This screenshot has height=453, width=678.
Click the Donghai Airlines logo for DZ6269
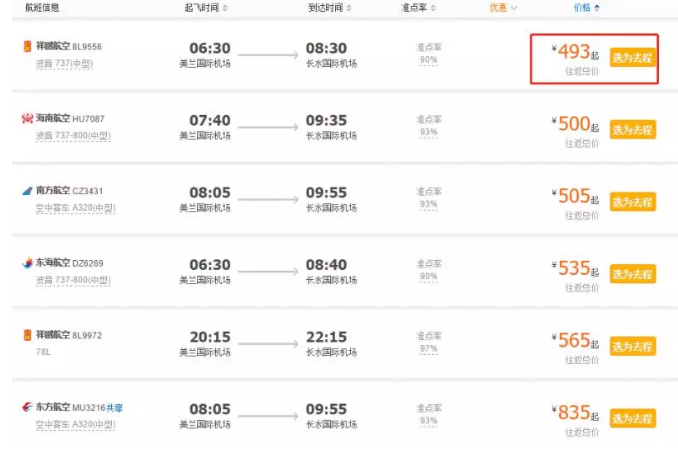[x=27, y=264]
